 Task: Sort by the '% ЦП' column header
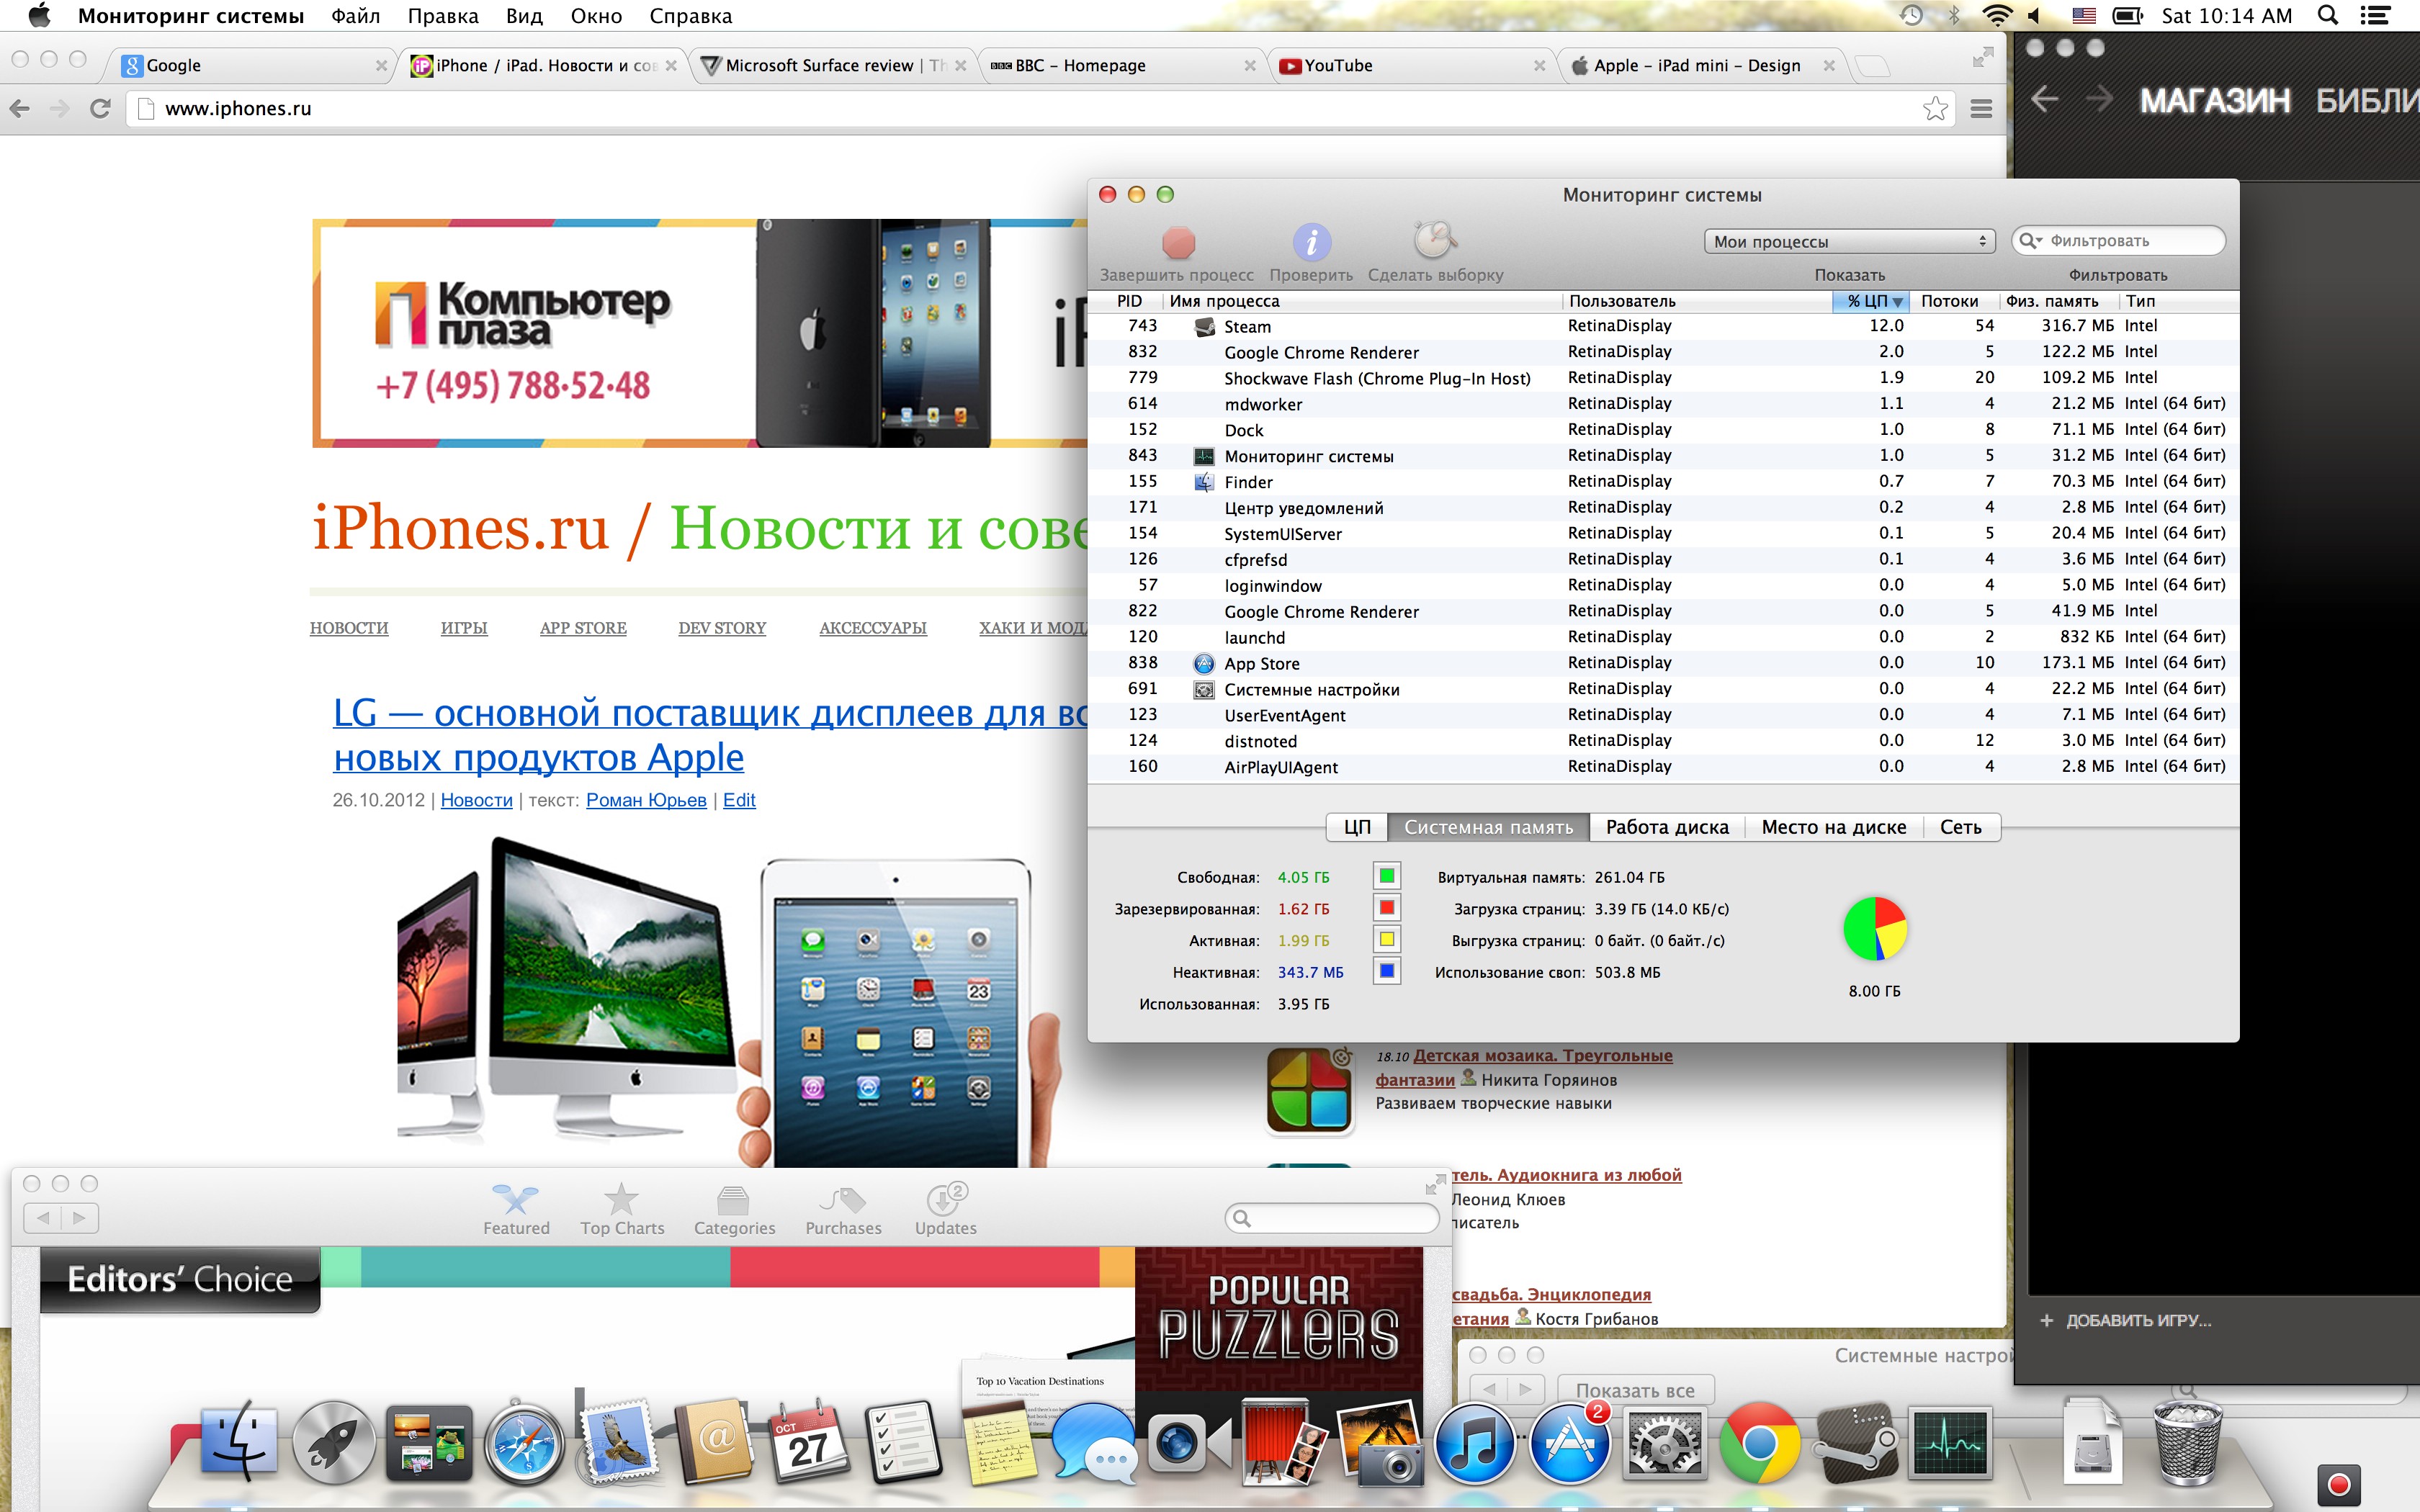(x=1869, y=301)
